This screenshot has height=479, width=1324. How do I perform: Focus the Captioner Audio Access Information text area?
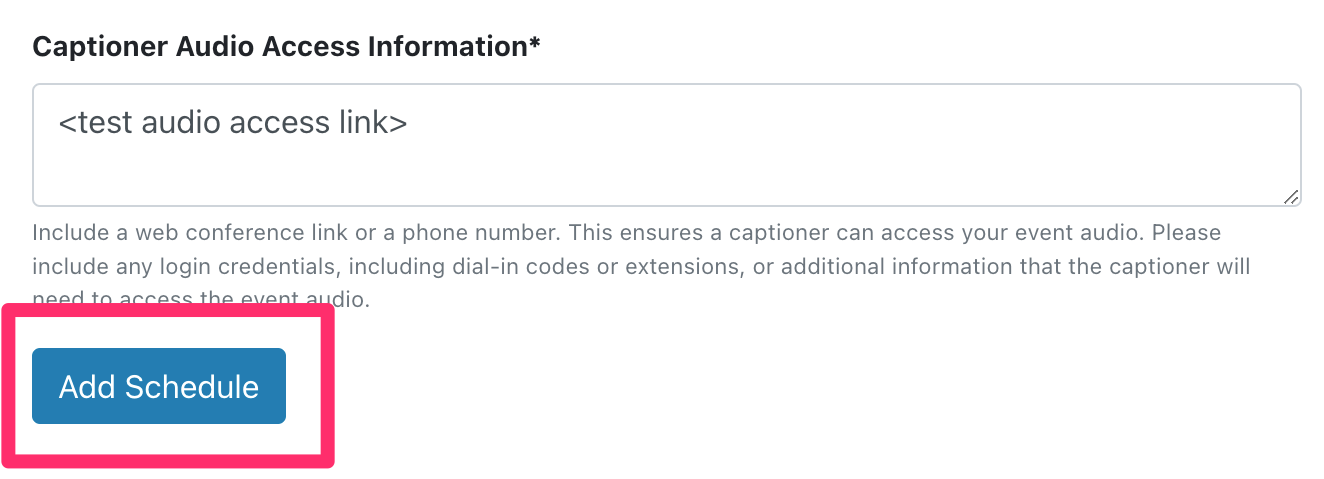[x=666, y=145]
